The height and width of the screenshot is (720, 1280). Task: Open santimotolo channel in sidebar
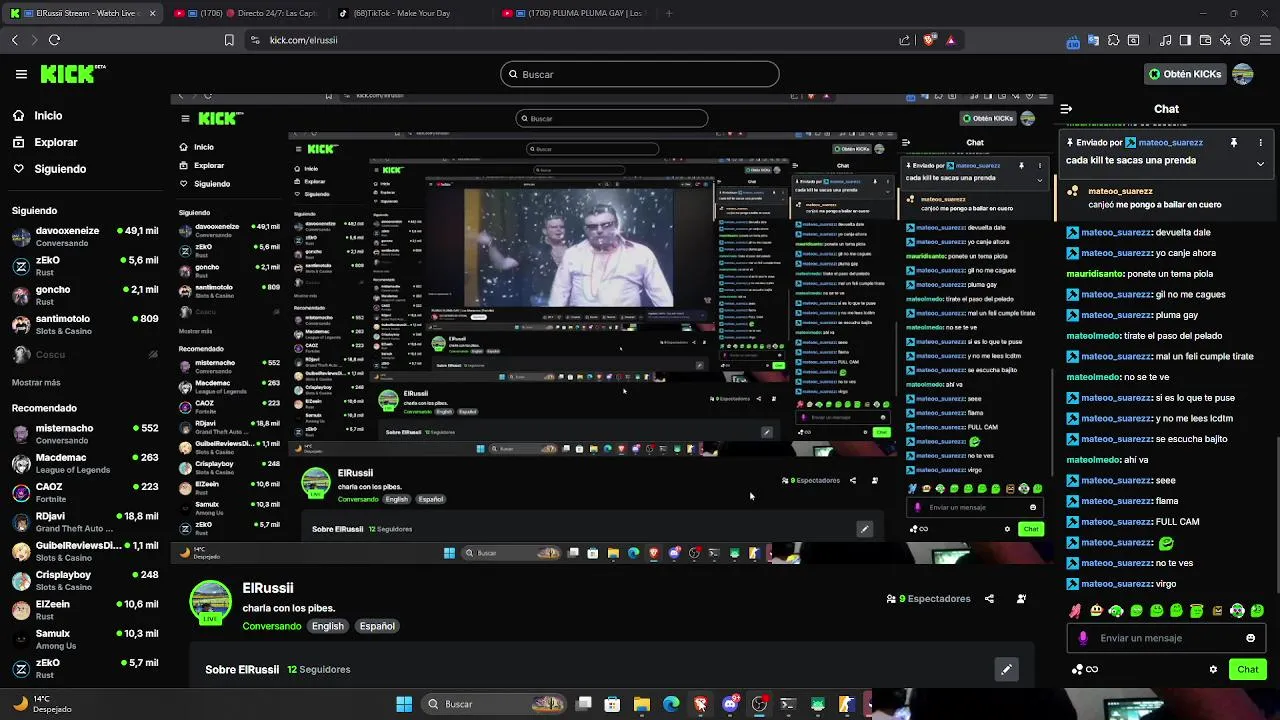pos(85,324)
